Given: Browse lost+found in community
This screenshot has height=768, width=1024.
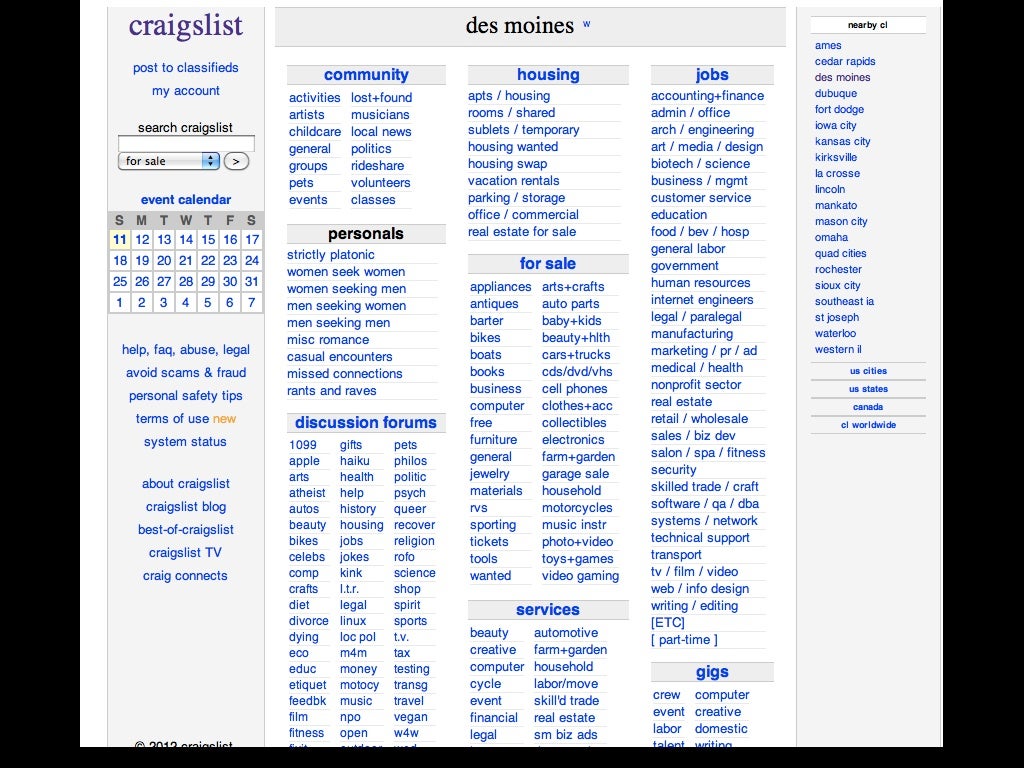Looking at the screenshot, I should click(x=381, y=98).
